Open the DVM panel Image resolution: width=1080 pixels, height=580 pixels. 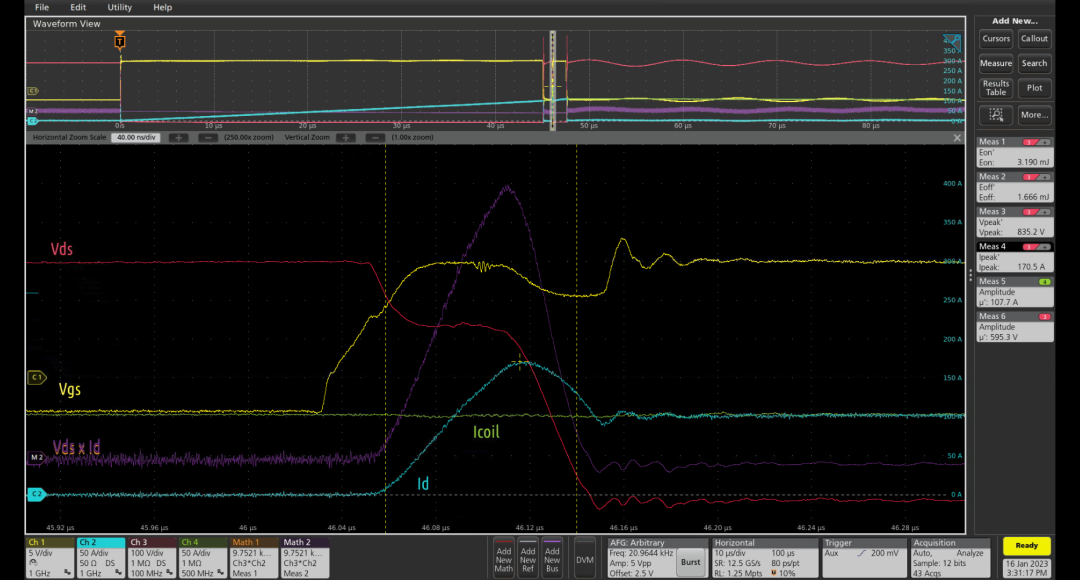point(584,558)
